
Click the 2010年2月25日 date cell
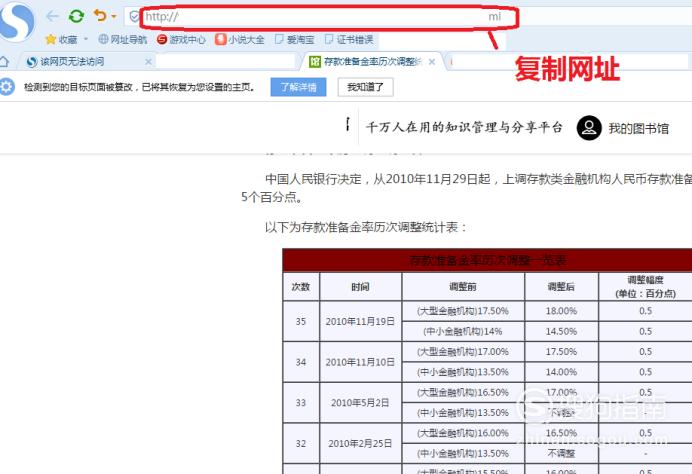point(360,444)
